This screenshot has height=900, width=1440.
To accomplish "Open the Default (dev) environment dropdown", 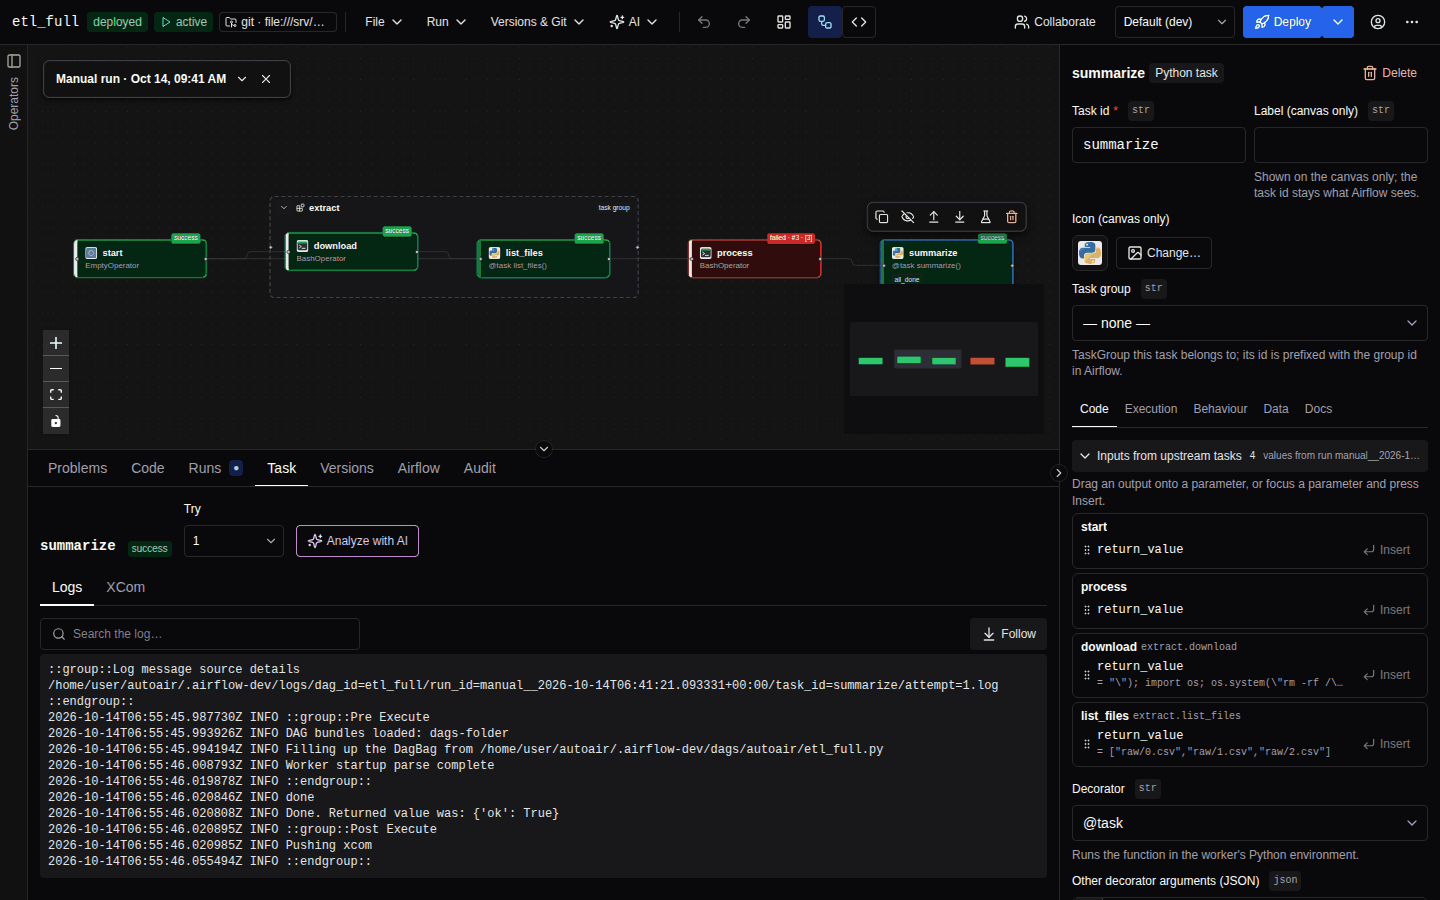I will (1175, 22).
